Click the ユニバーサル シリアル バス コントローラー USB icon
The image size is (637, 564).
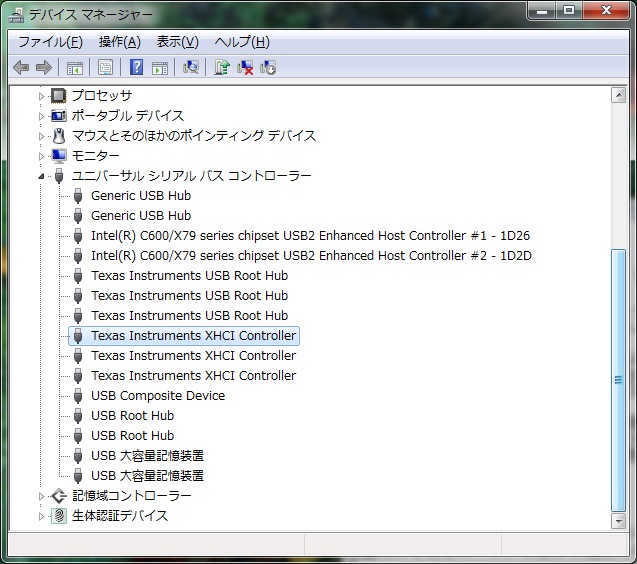[x=59, y=176]
